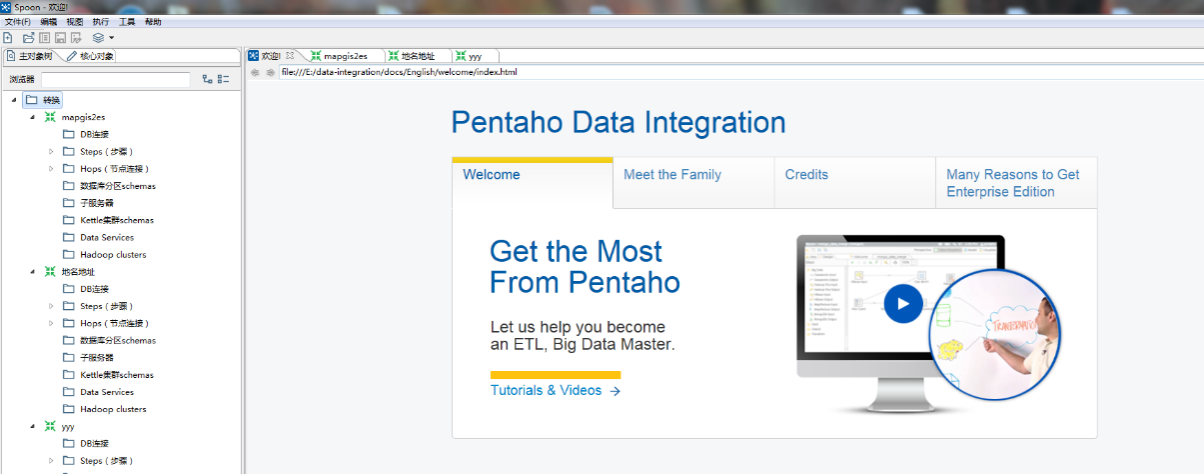
Task: Click the yyy transformation icon in tree
Action: click(x=50, y=426)
